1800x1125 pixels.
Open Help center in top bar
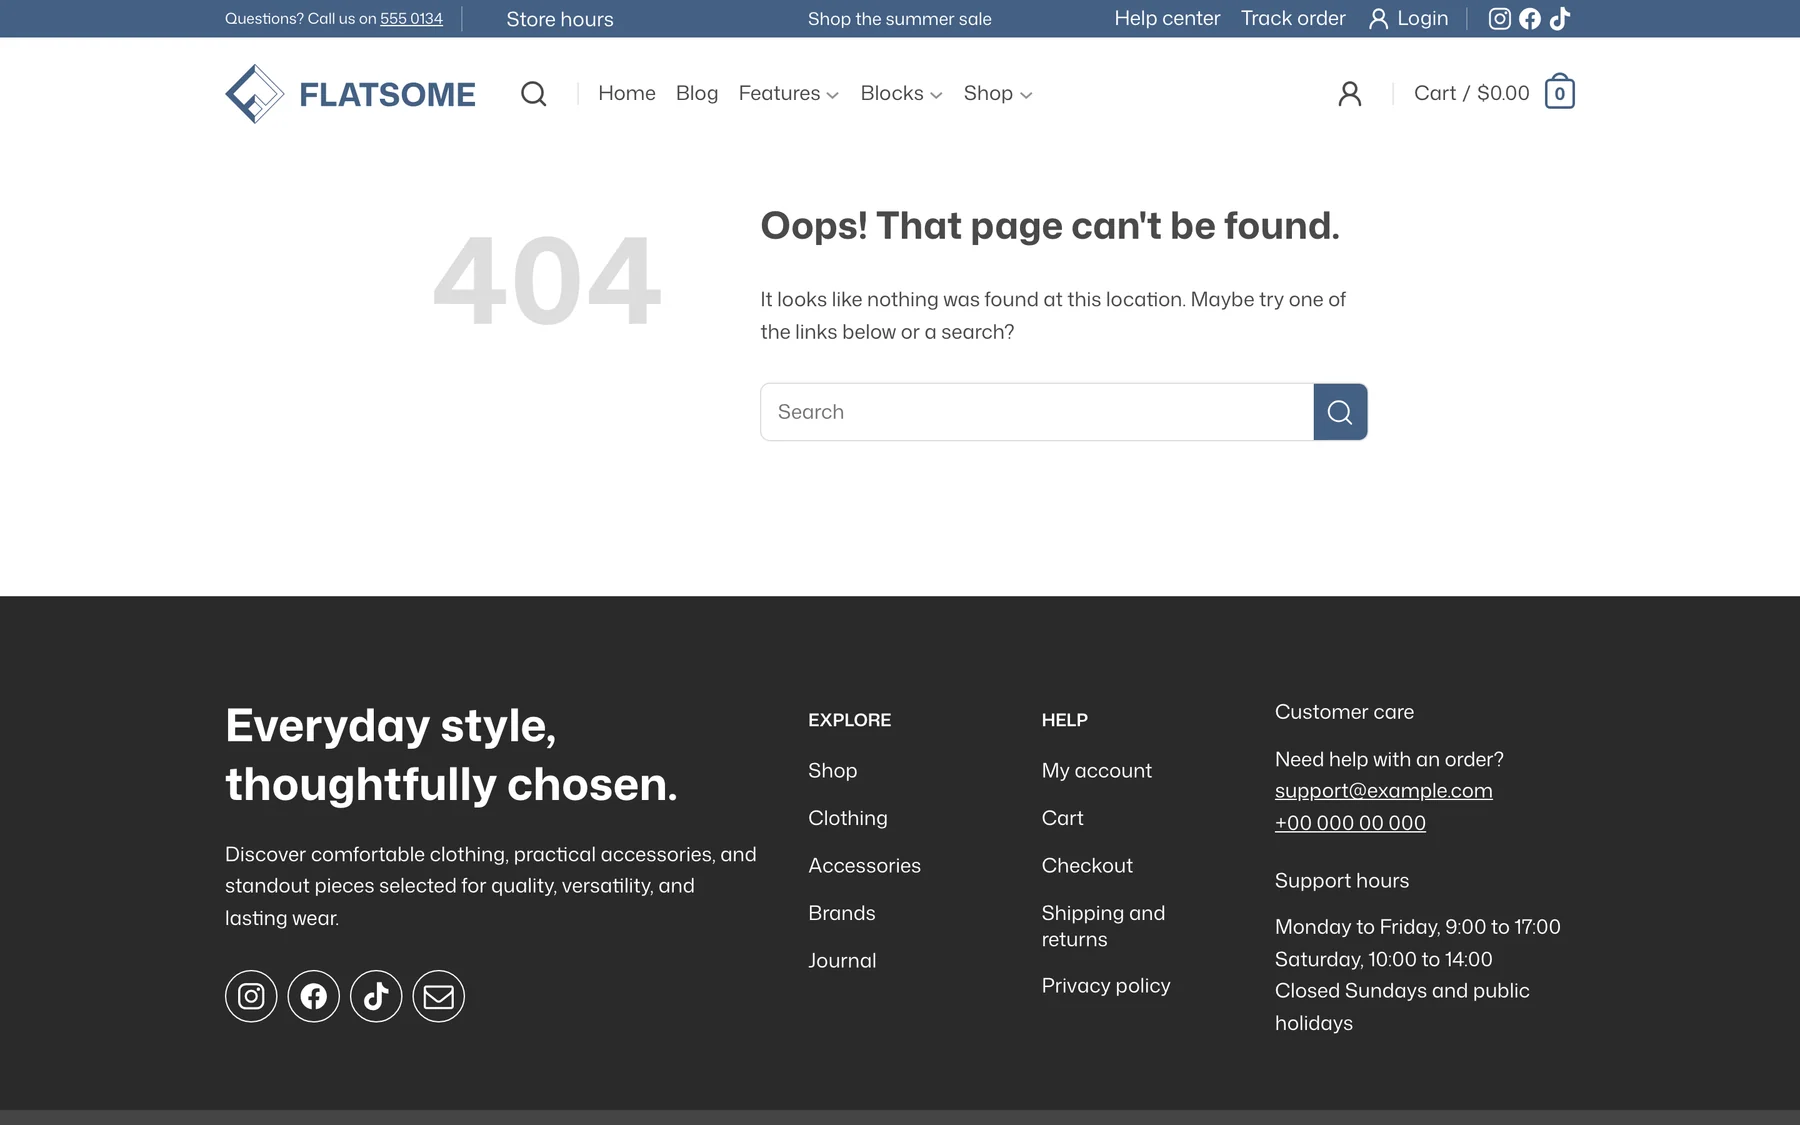[x=1167, y=18]
